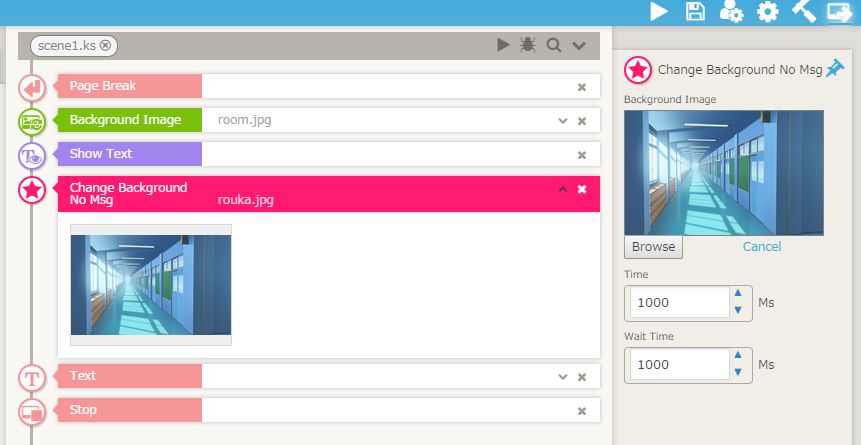Viewport: 861px width, 445px height.
Task: Select the Change Background No Msg component header
Action: 328,194
